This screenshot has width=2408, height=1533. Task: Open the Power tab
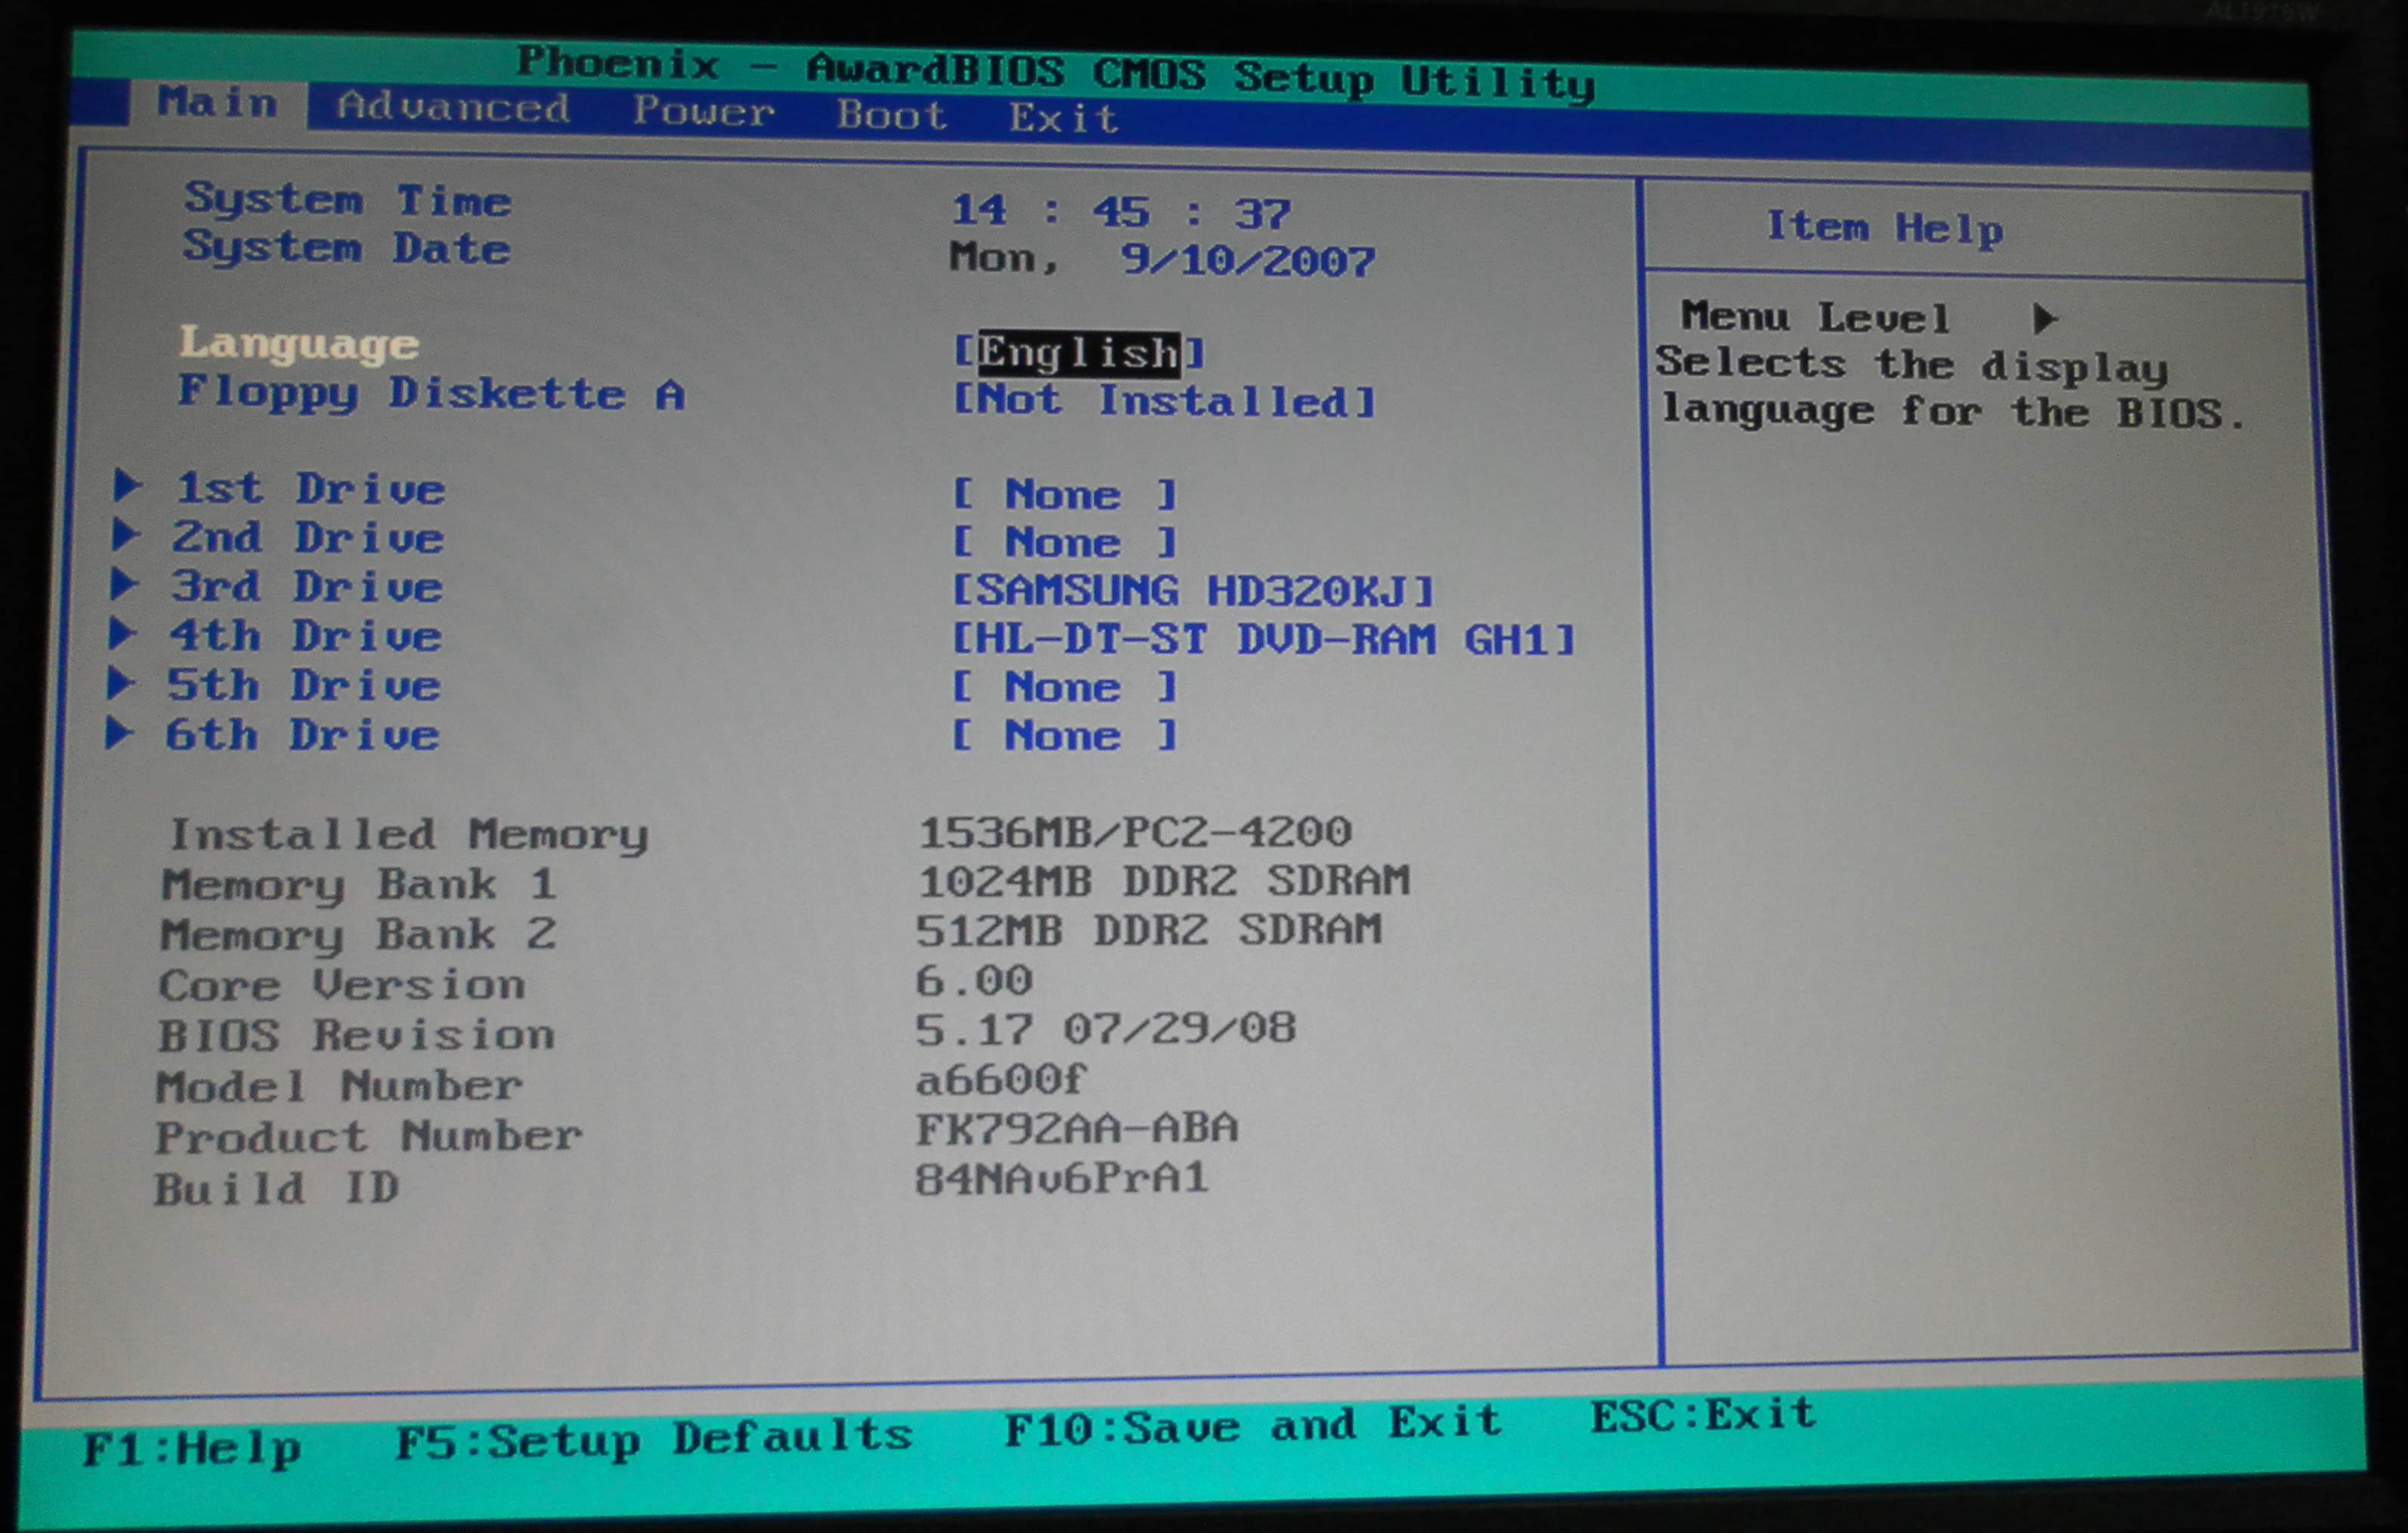[x=703, y=110]
